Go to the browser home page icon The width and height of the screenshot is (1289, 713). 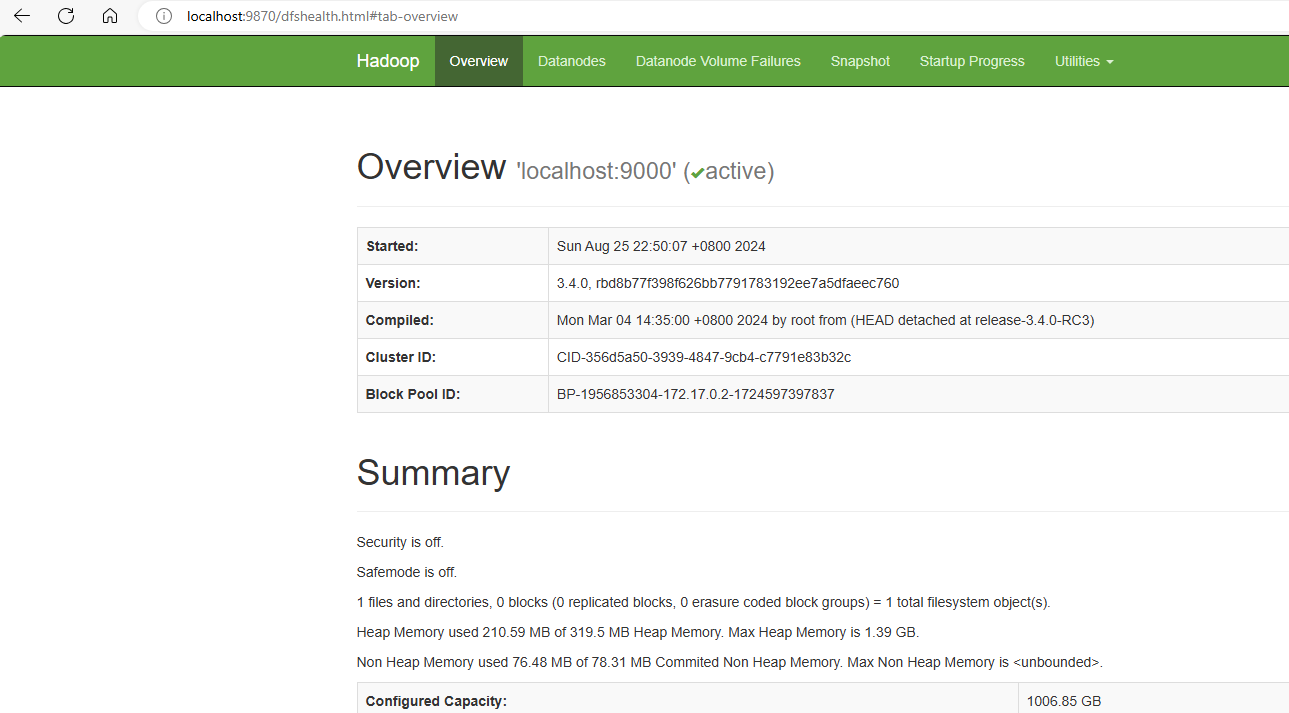pos(110,16)
